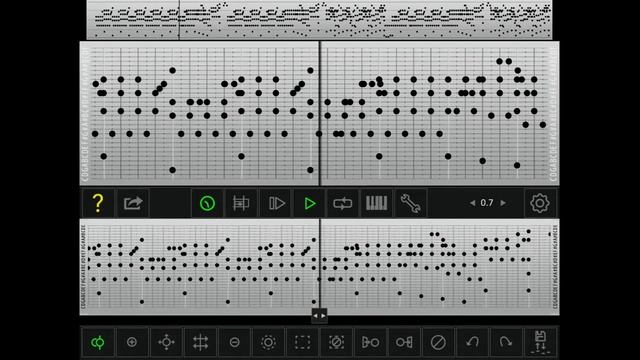Toggle the green linked-notes mode icon

(x=98, y=342)
